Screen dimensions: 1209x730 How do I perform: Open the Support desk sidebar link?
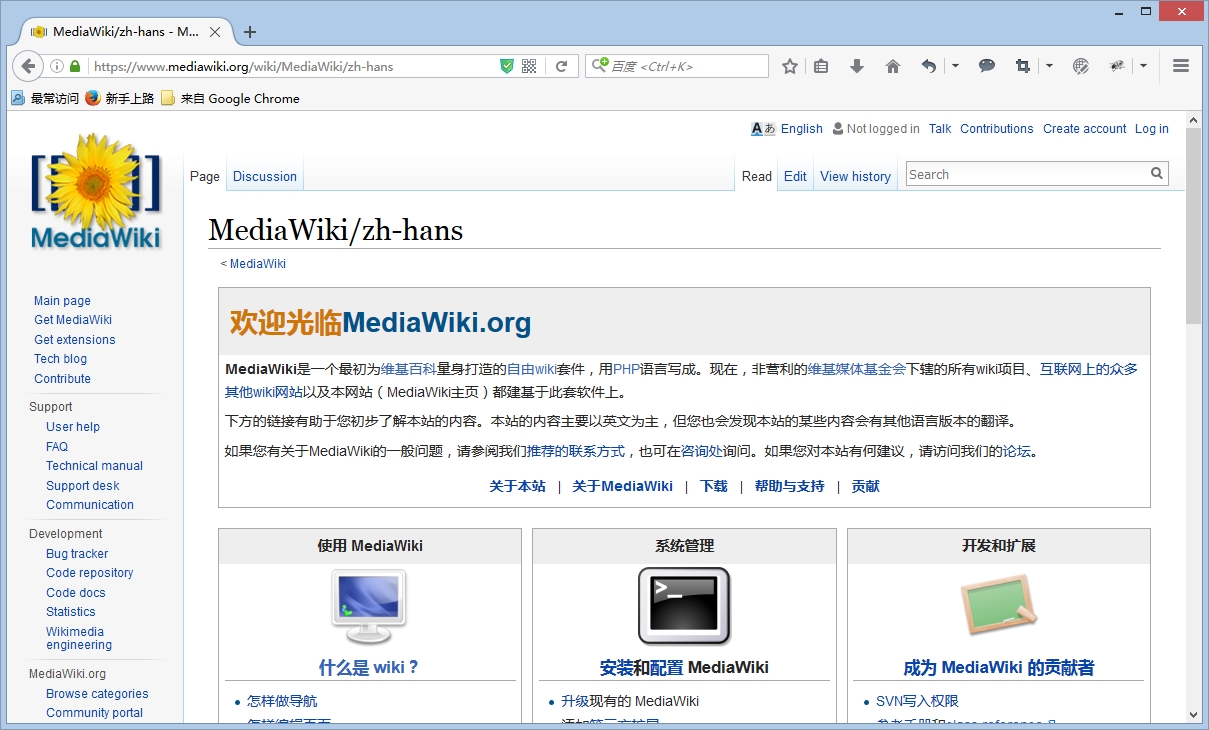[x=83, y=486]
